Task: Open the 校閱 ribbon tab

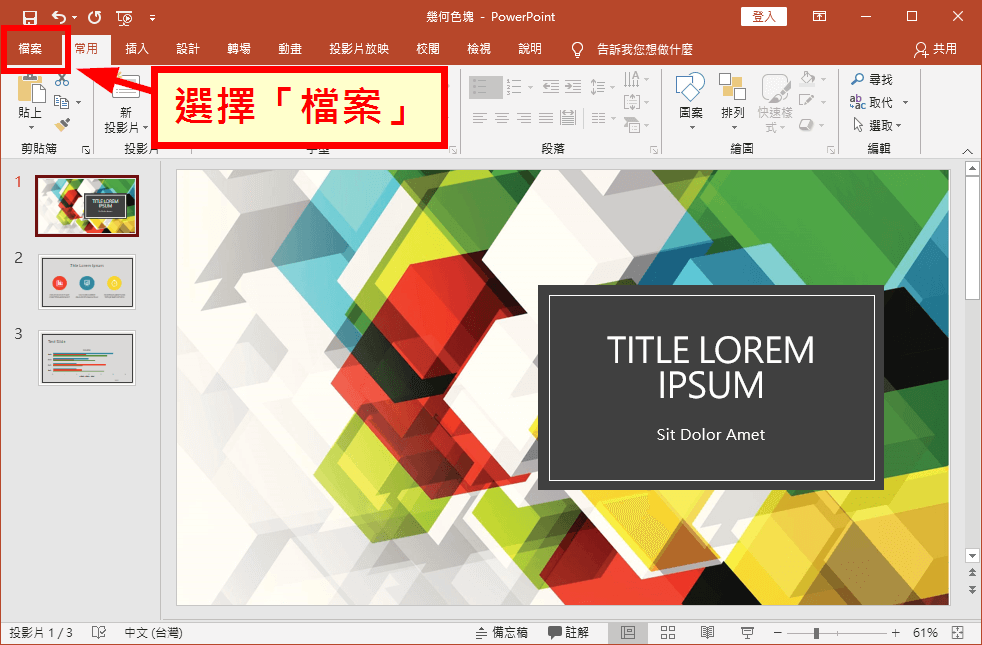Action: [x=428, y=49]
